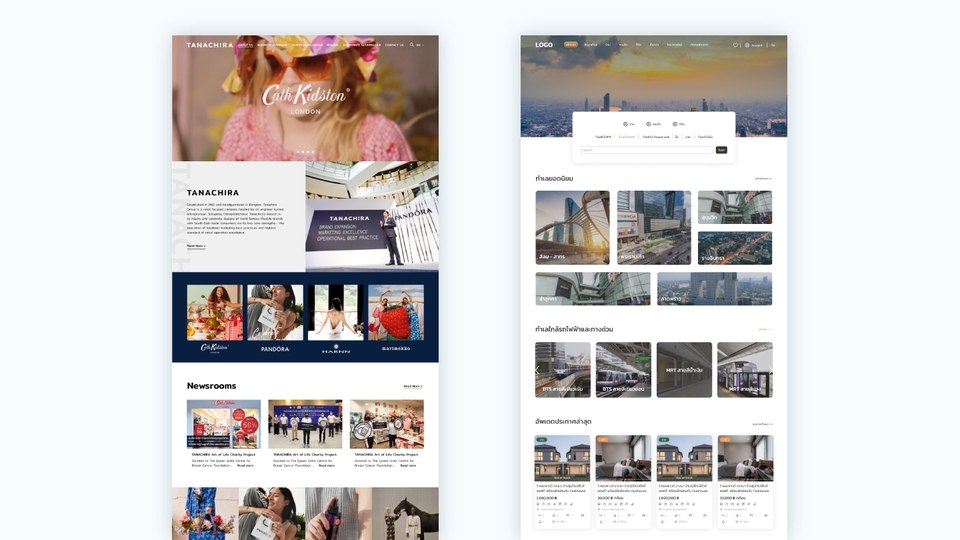Select the ที่ดิน radio option in the search box
Image resolution: width=960 pixels, height=540 pixels.
[678, 124]
